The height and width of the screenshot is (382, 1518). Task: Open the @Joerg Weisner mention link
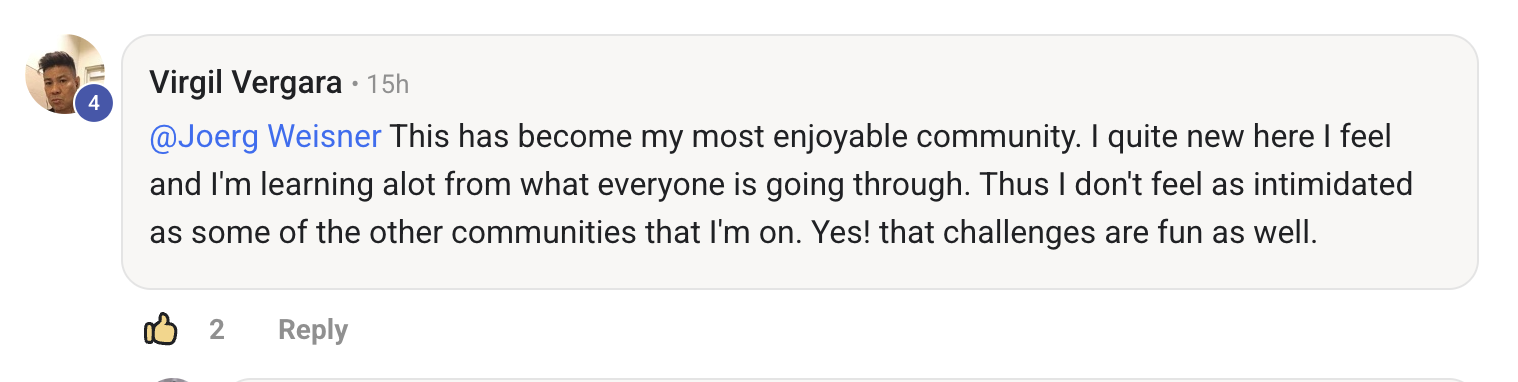coord(265,136)
